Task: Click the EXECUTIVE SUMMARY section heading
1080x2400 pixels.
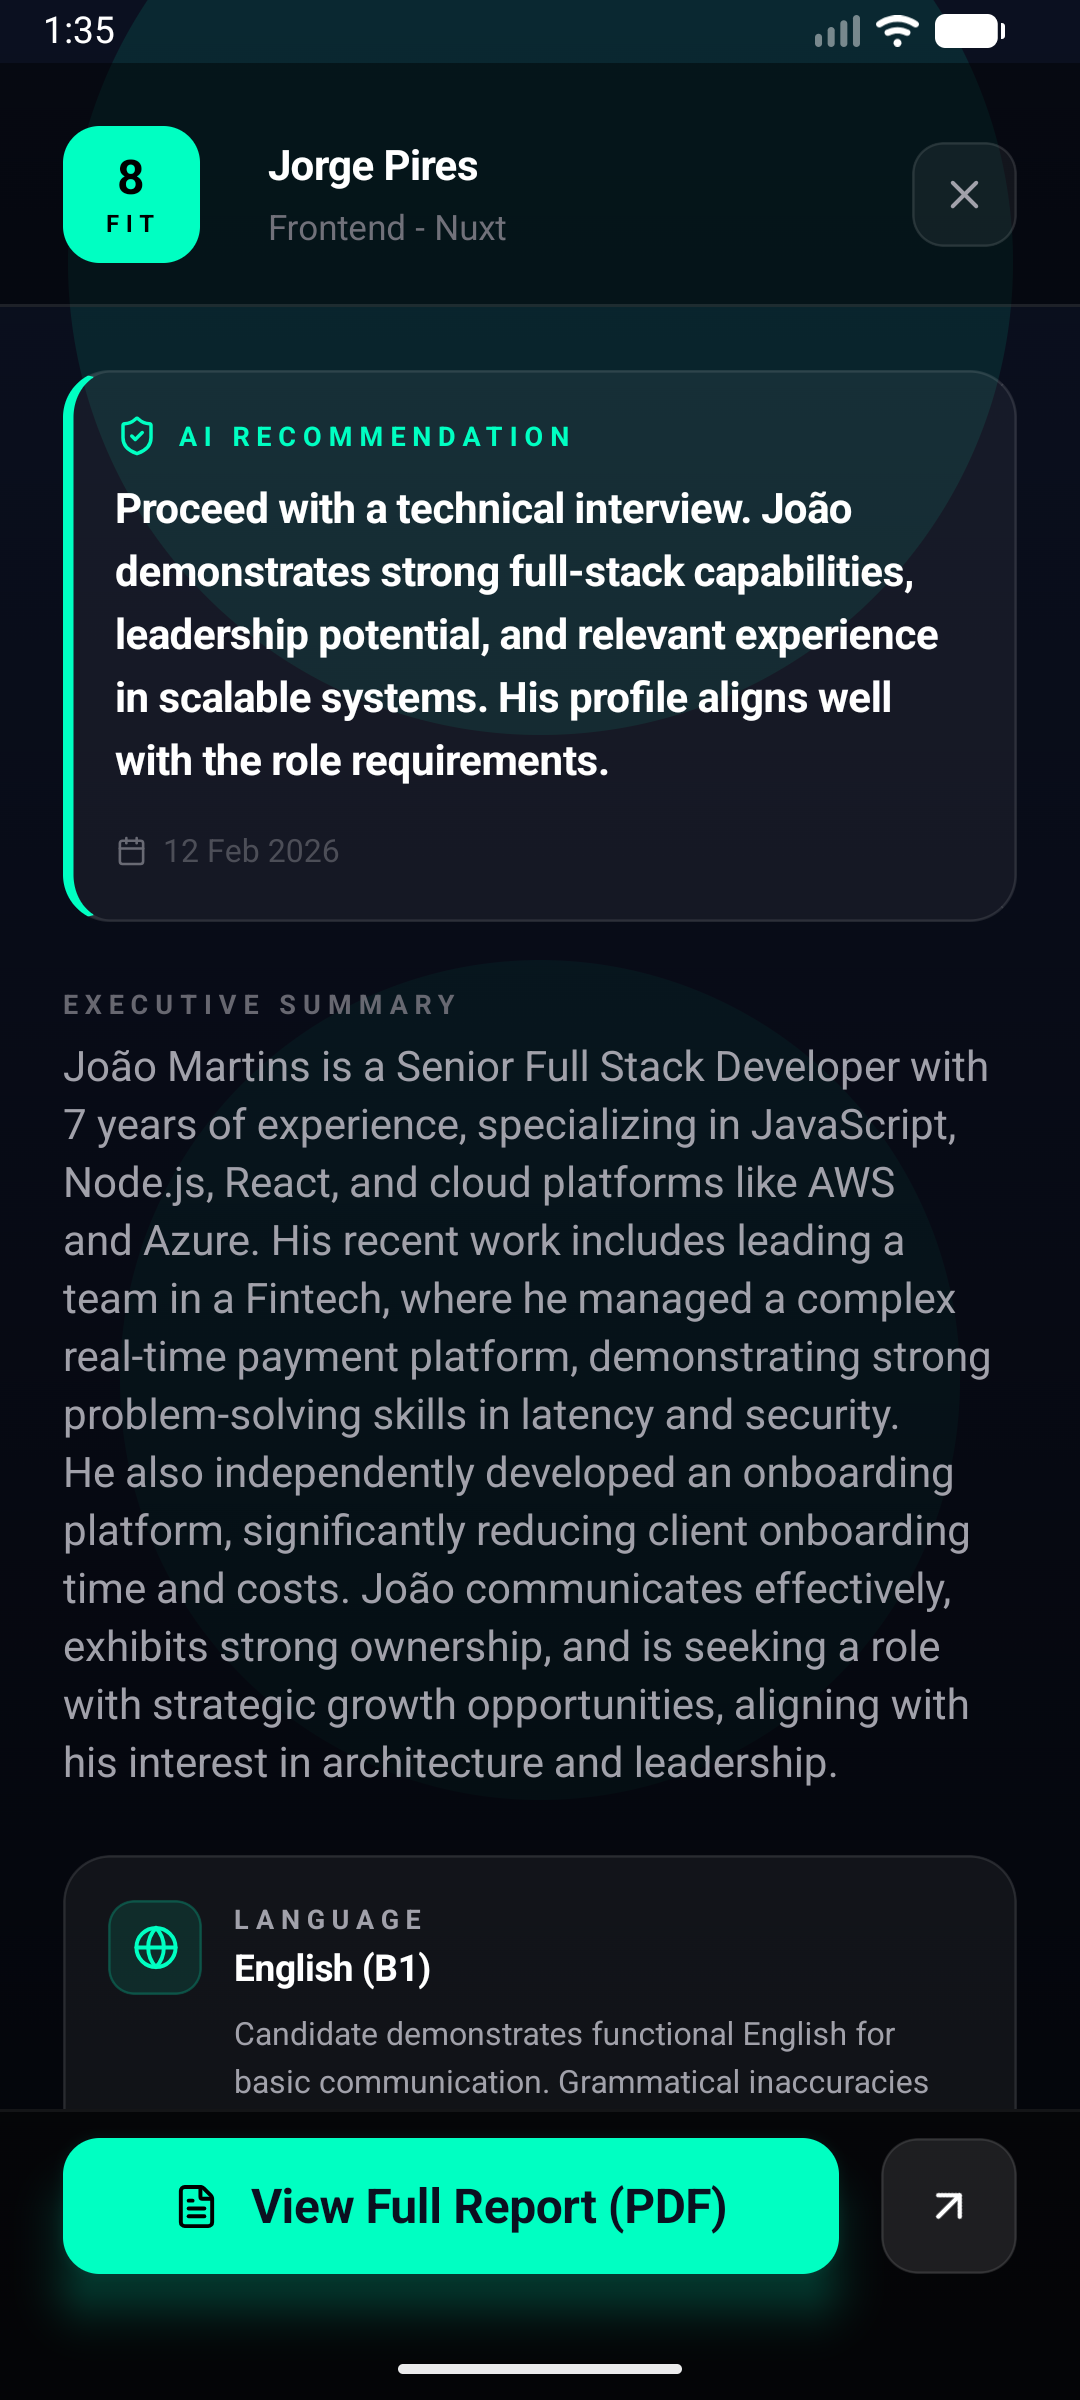Action: (x=260, y=1005)
